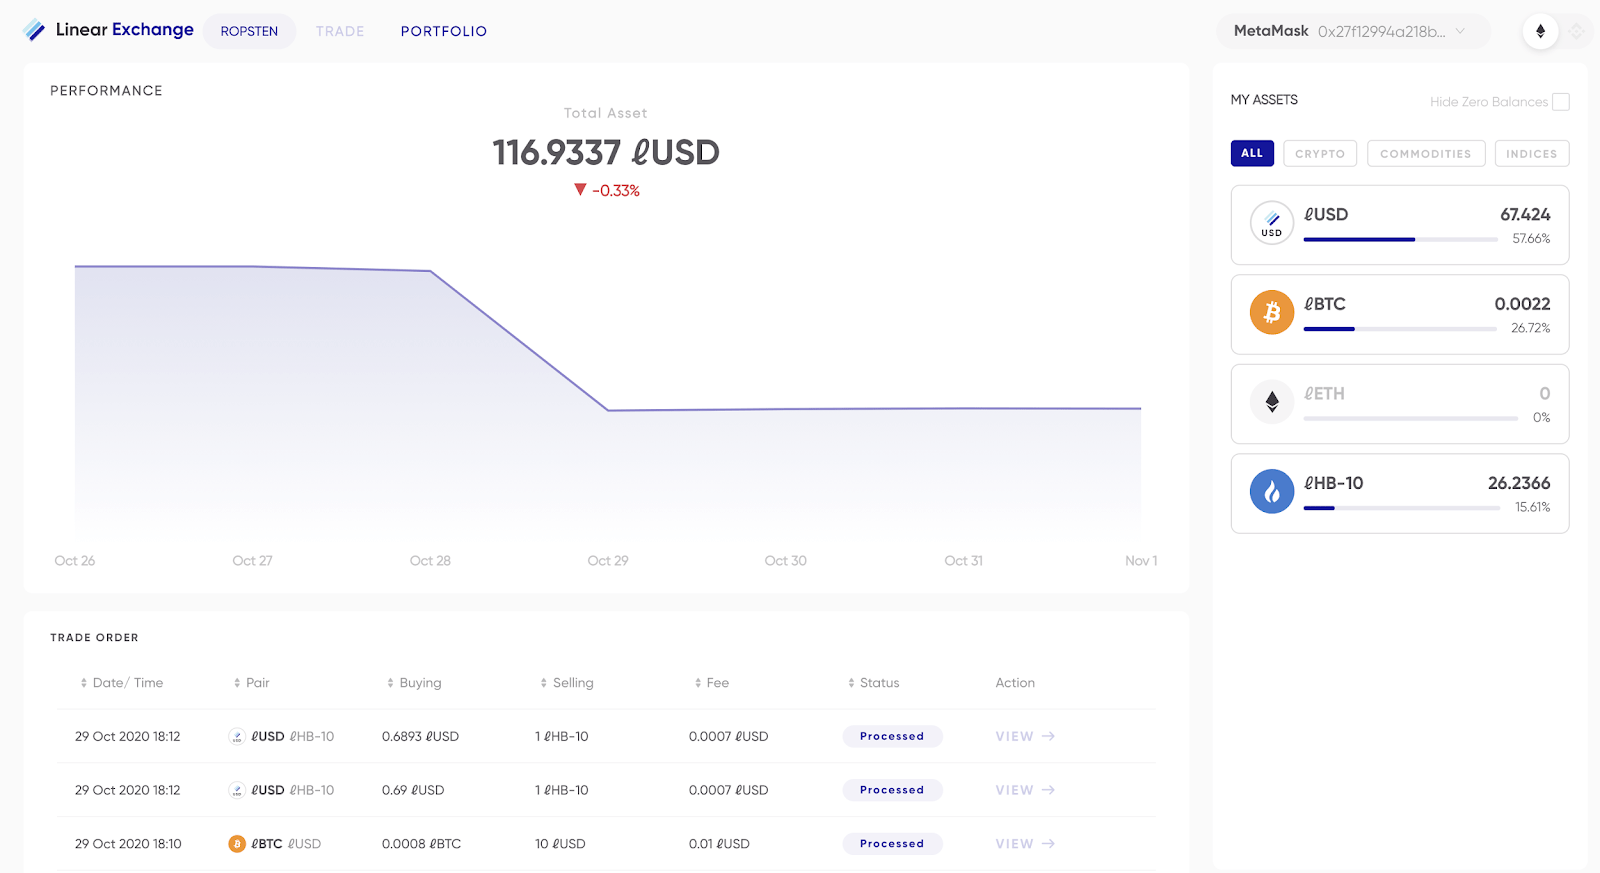Click the faded network icon beside Ethereum
Image resolution: width=1600 pixels, height=873 pixels.
point(1577,31)
